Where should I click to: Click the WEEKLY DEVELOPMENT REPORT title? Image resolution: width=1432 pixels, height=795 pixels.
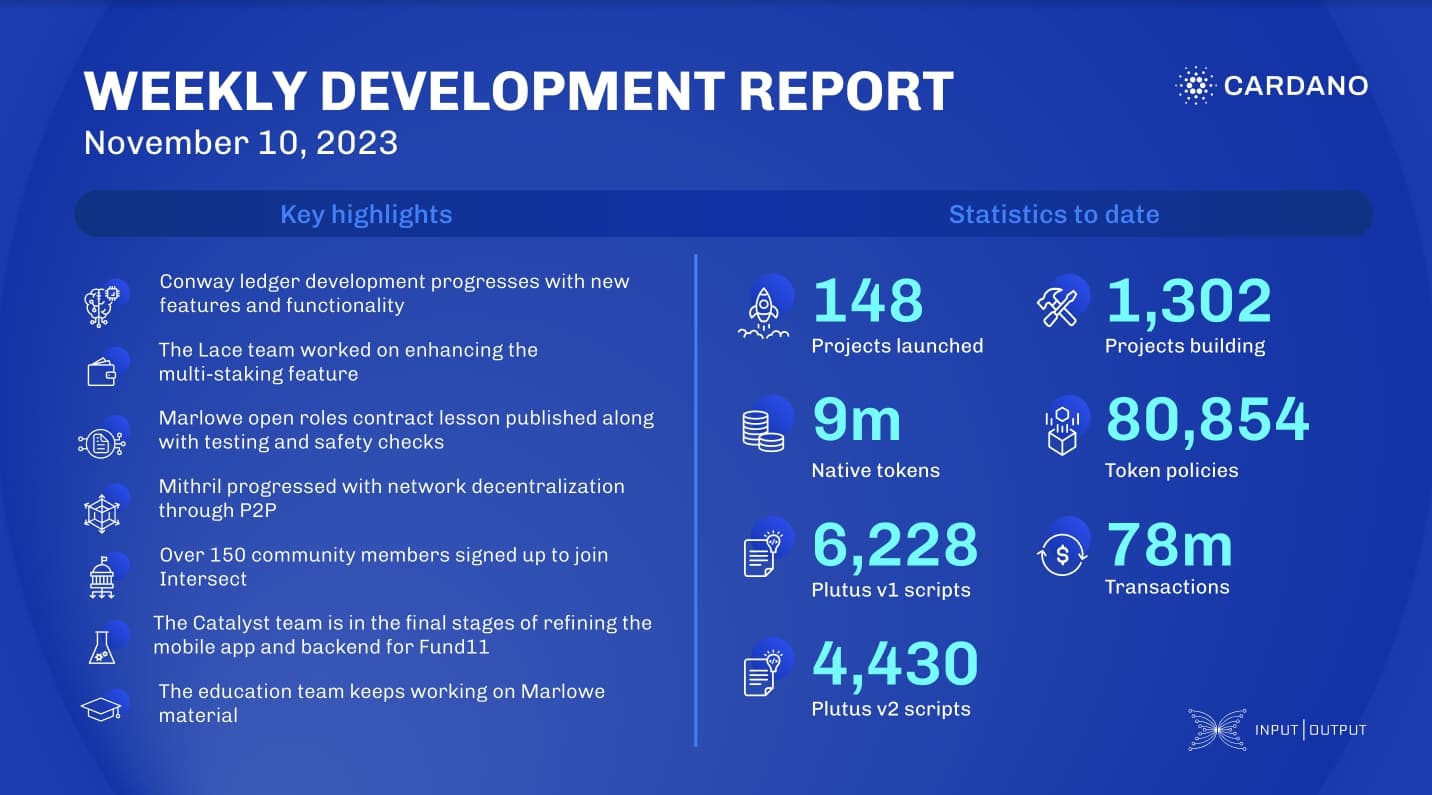pos(519,91)
